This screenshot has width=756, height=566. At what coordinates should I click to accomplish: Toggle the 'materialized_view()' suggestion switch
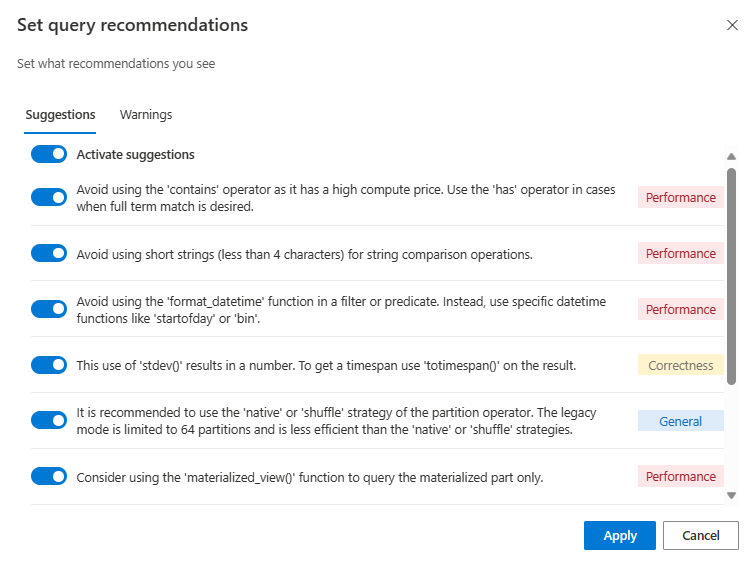click(x=49, y=477)
